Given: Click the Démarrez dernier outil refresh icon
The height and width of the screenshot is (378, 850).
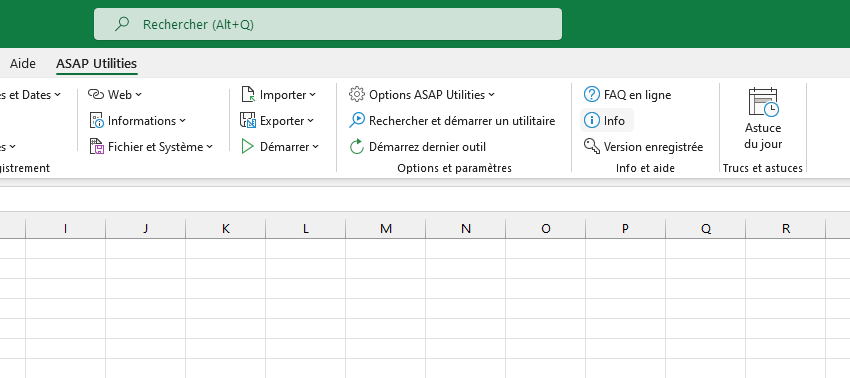Looking at the screenshot, I should pos(357,146).
